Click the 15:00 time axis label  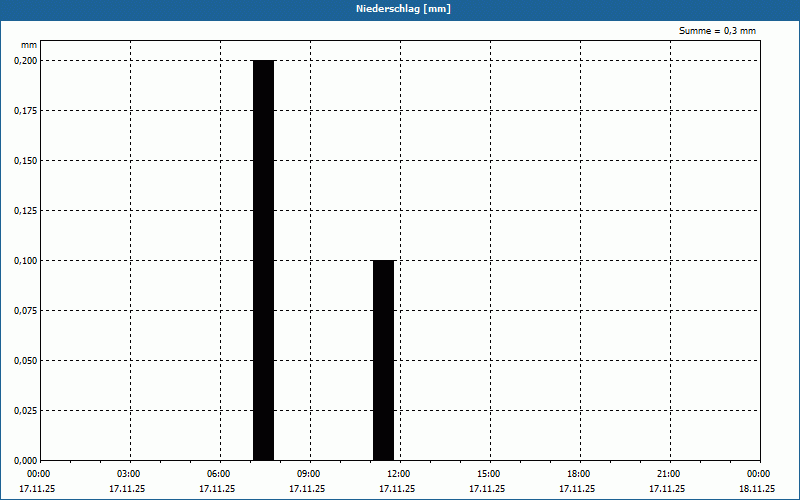tap(488, 474)
